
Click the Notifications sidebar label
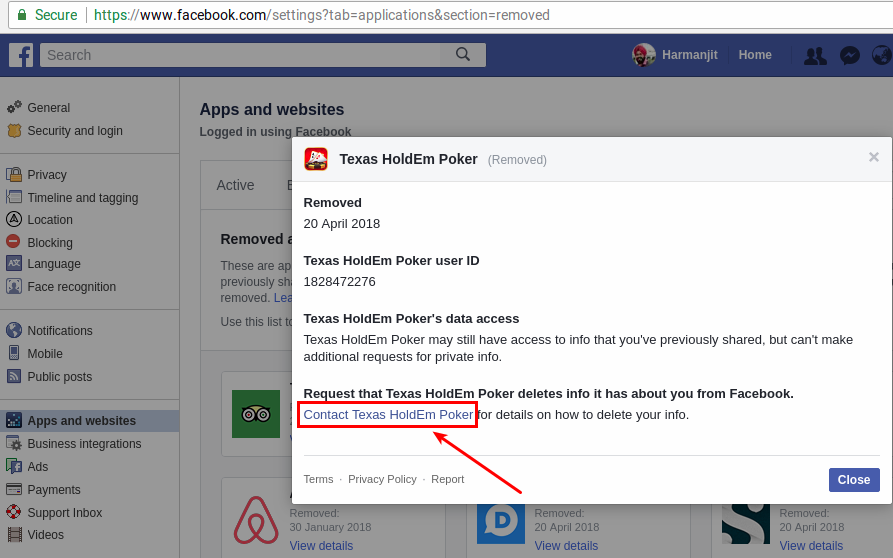coord(60,331)
